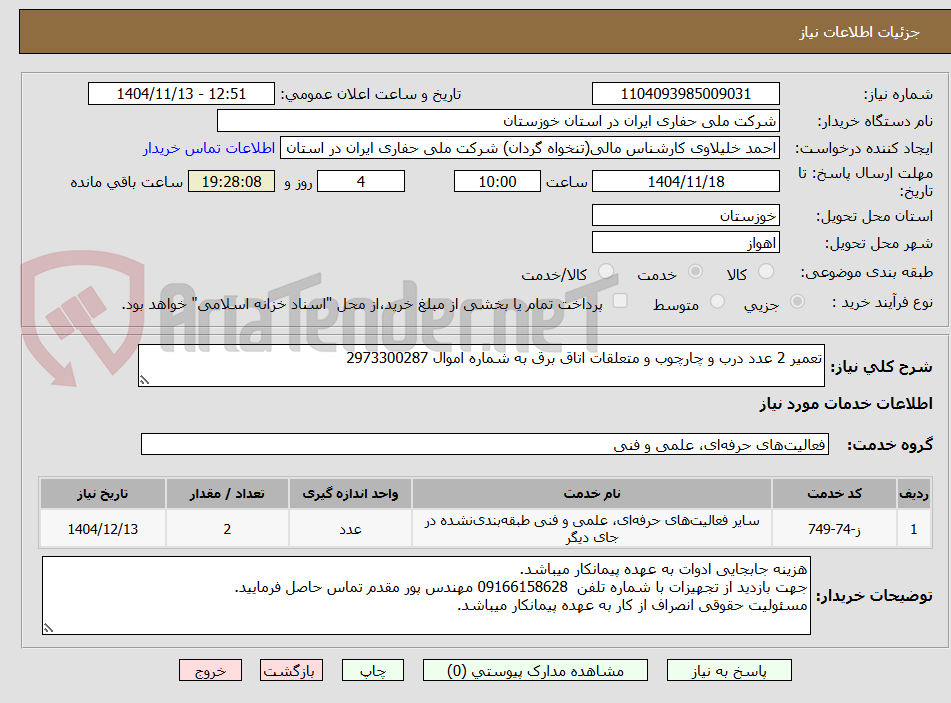This screenshot has width=951, height=703.
Task: Click the ایجاد کننده درخواست field
Action: pyautogui.click(x=529, y=148)
